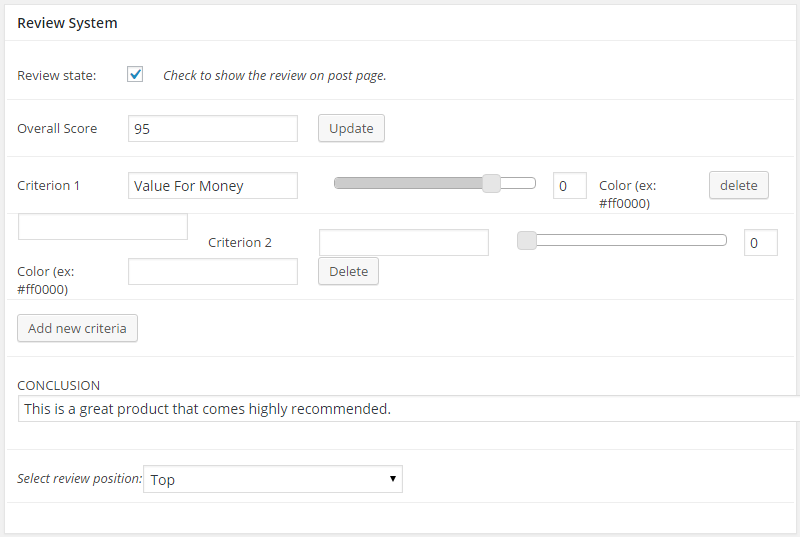Click the middle of Criterion 2 slider track
Screen dimensions: 800x537
[622, 240]
